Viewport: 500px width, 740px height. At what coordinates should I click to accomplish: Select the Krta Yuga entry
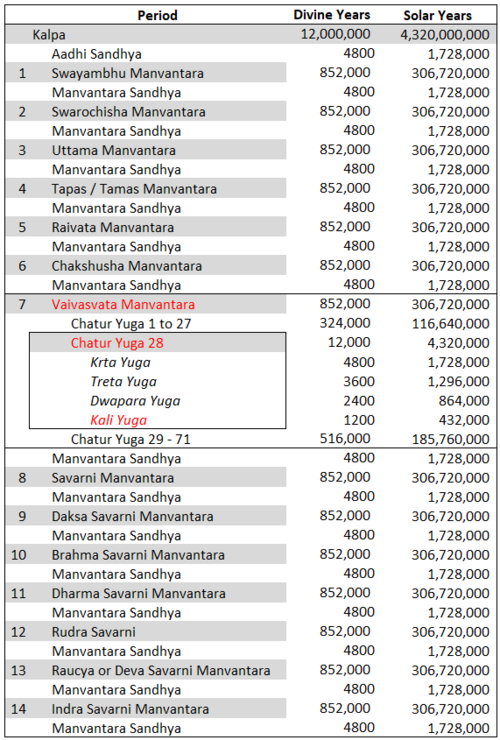pos(120,362)
